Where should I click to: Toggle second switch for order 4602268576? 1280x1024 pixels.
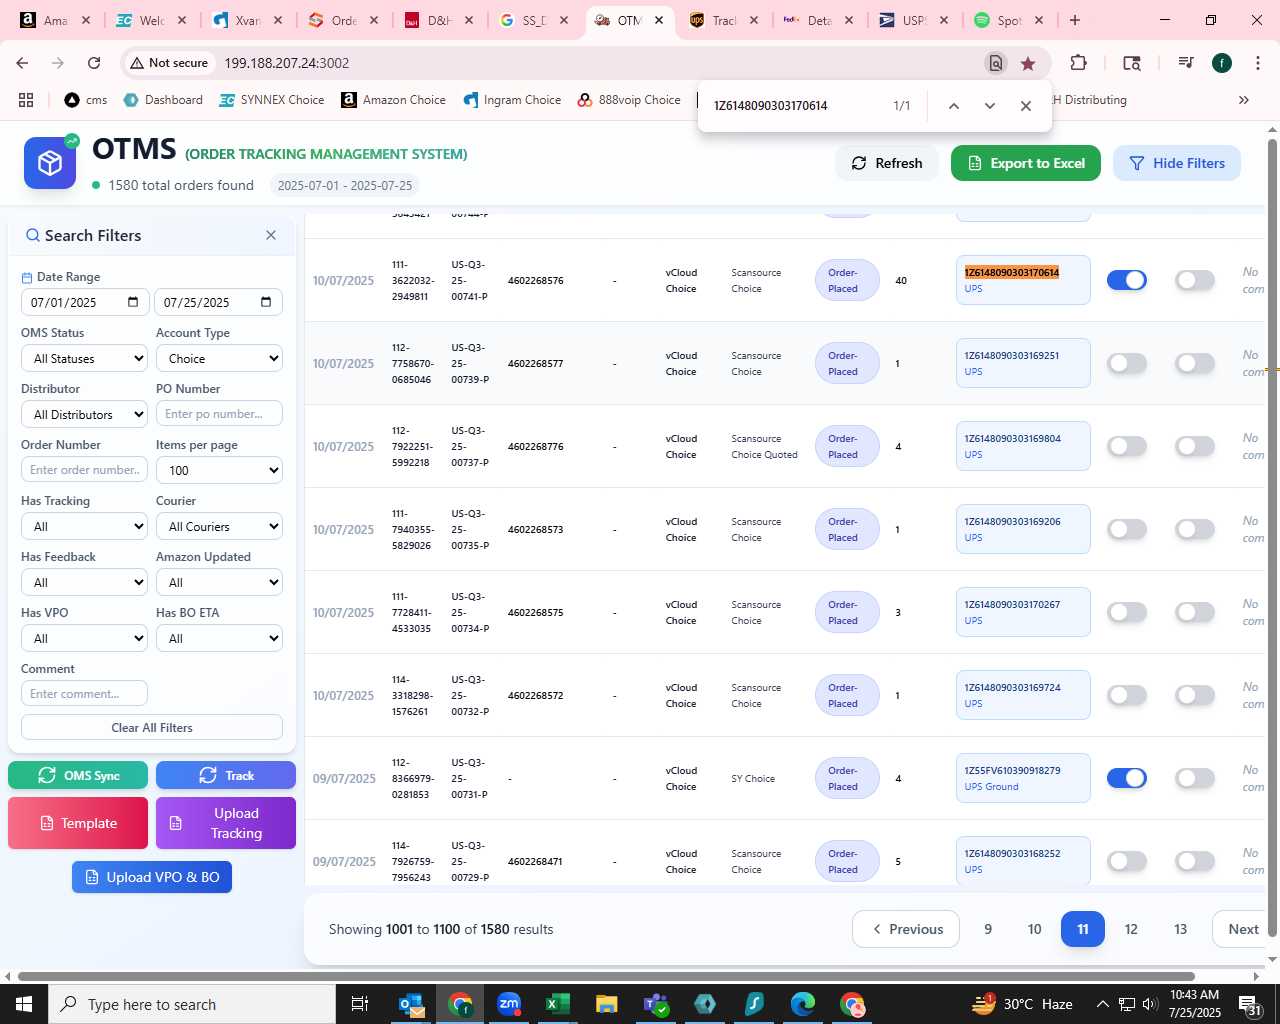[x=1195, y=280]
